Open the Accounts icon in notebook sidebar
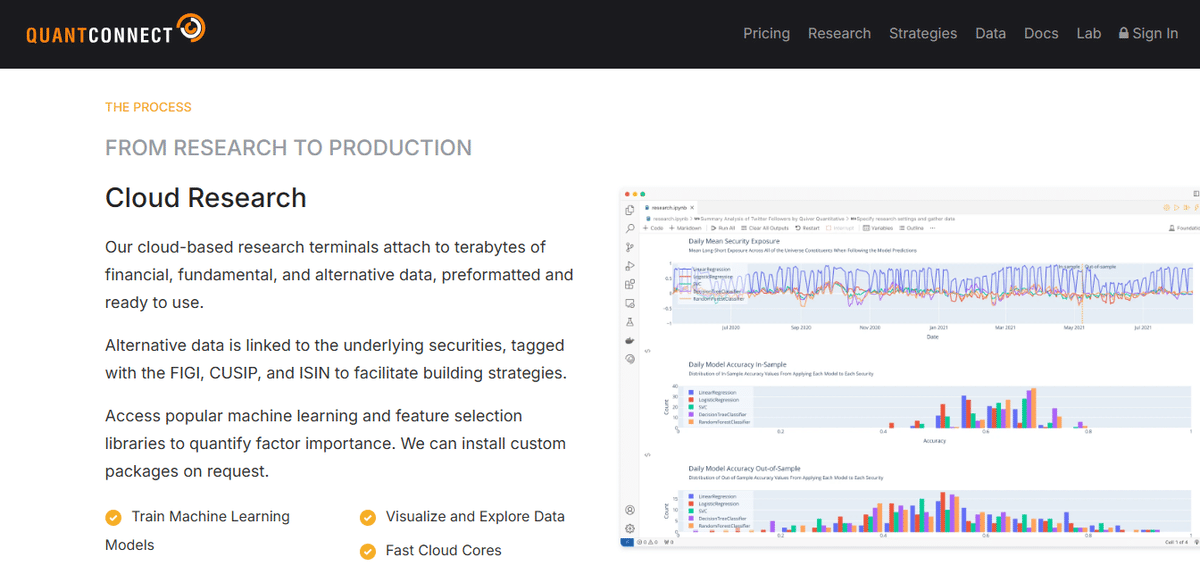The width and height of the screenshot is (1200, 565). pos(630,510)
